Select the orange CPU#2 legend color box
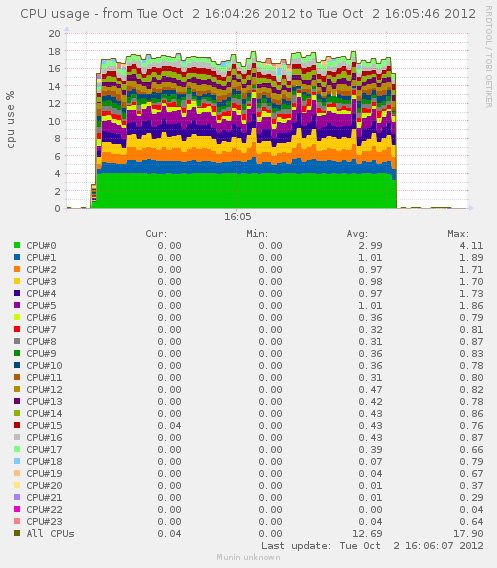Image resolution: width=497 pixels, height=568 pixels. tap(17, 269)
